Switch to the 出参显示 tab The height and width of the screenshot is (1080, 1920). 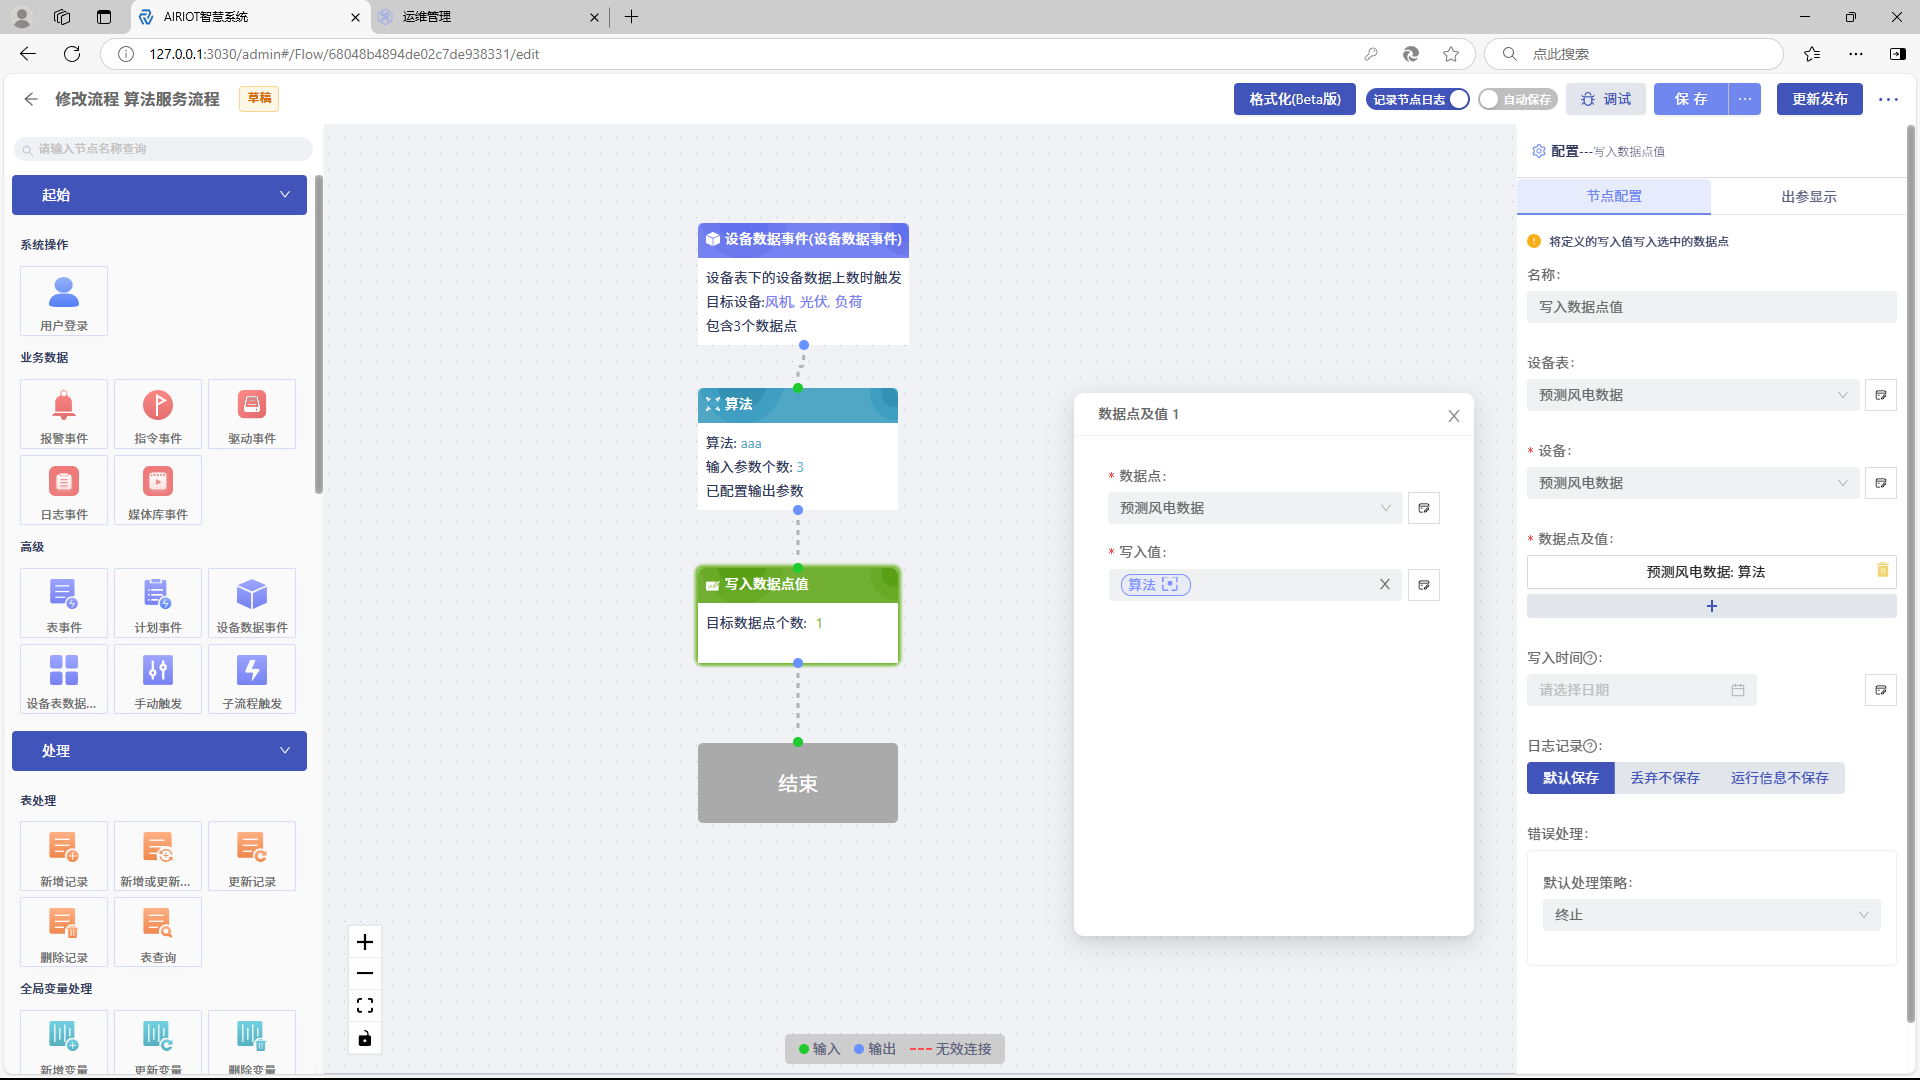1808,197
